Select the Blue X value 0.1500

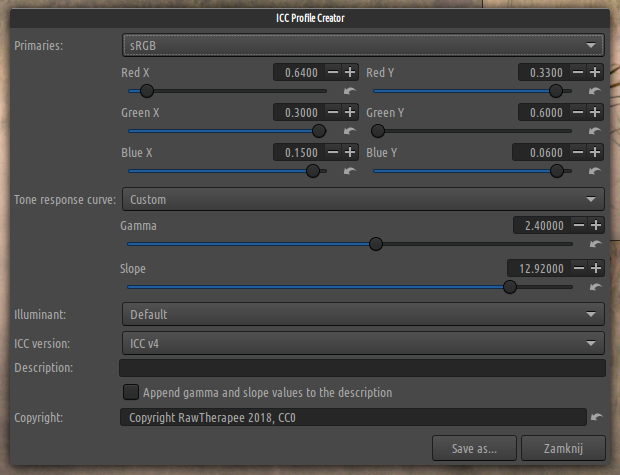(299, 152)
